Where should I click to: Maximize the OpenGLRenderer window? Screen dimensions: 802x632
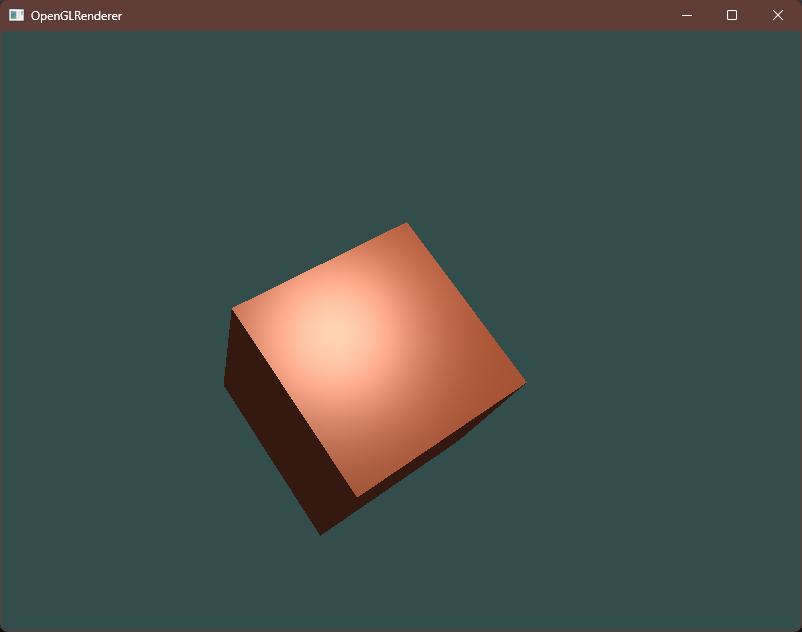(732, 15)
